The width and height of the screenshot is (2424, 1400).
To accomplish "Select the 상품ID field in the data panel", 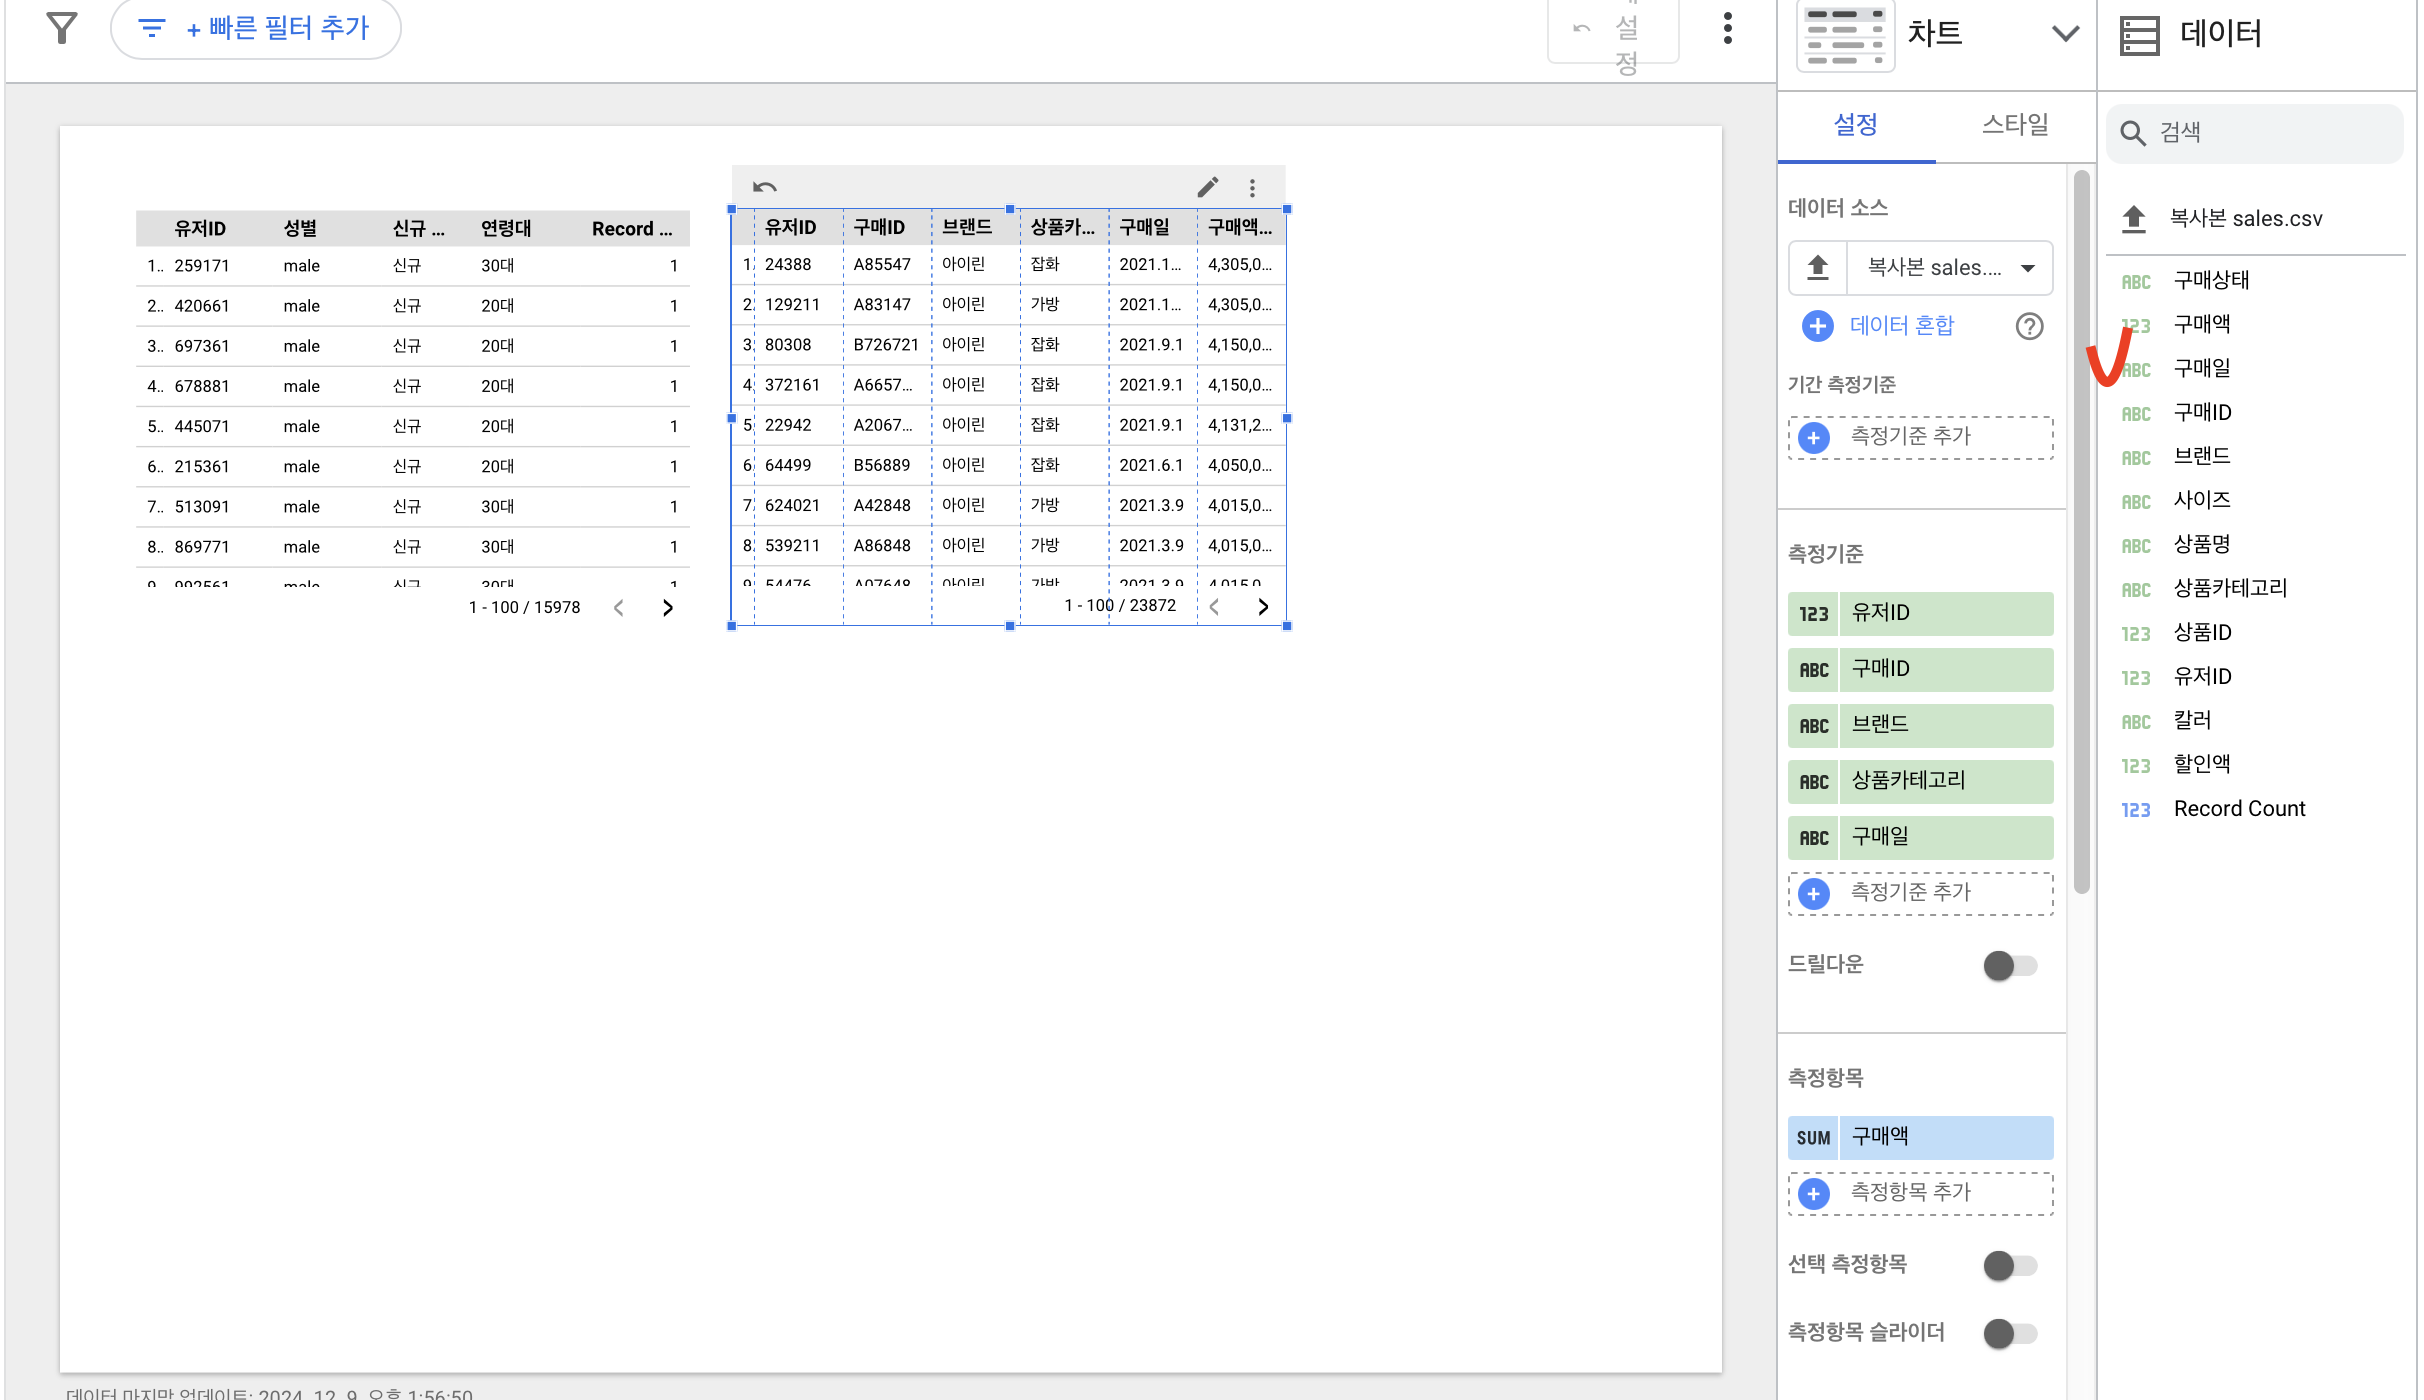I will coord(2202,633).
